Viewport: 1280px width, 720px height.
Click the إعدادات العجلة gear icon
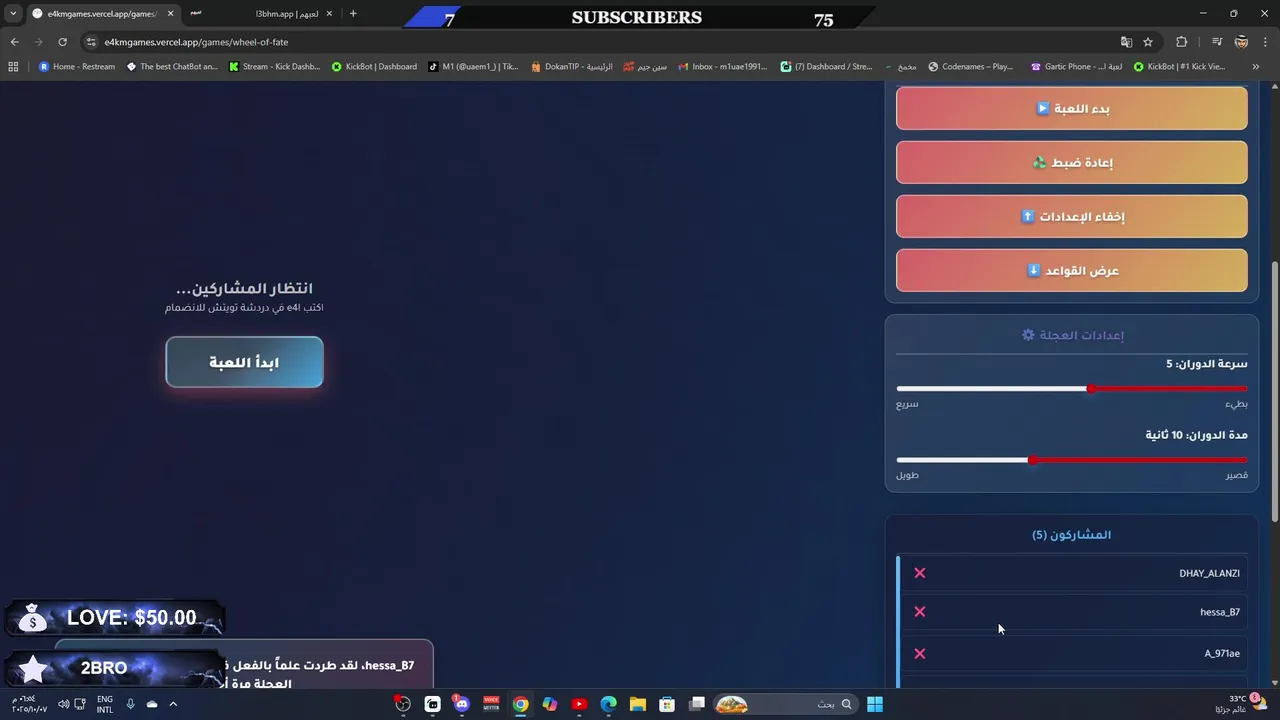[x=1028, y=335]
